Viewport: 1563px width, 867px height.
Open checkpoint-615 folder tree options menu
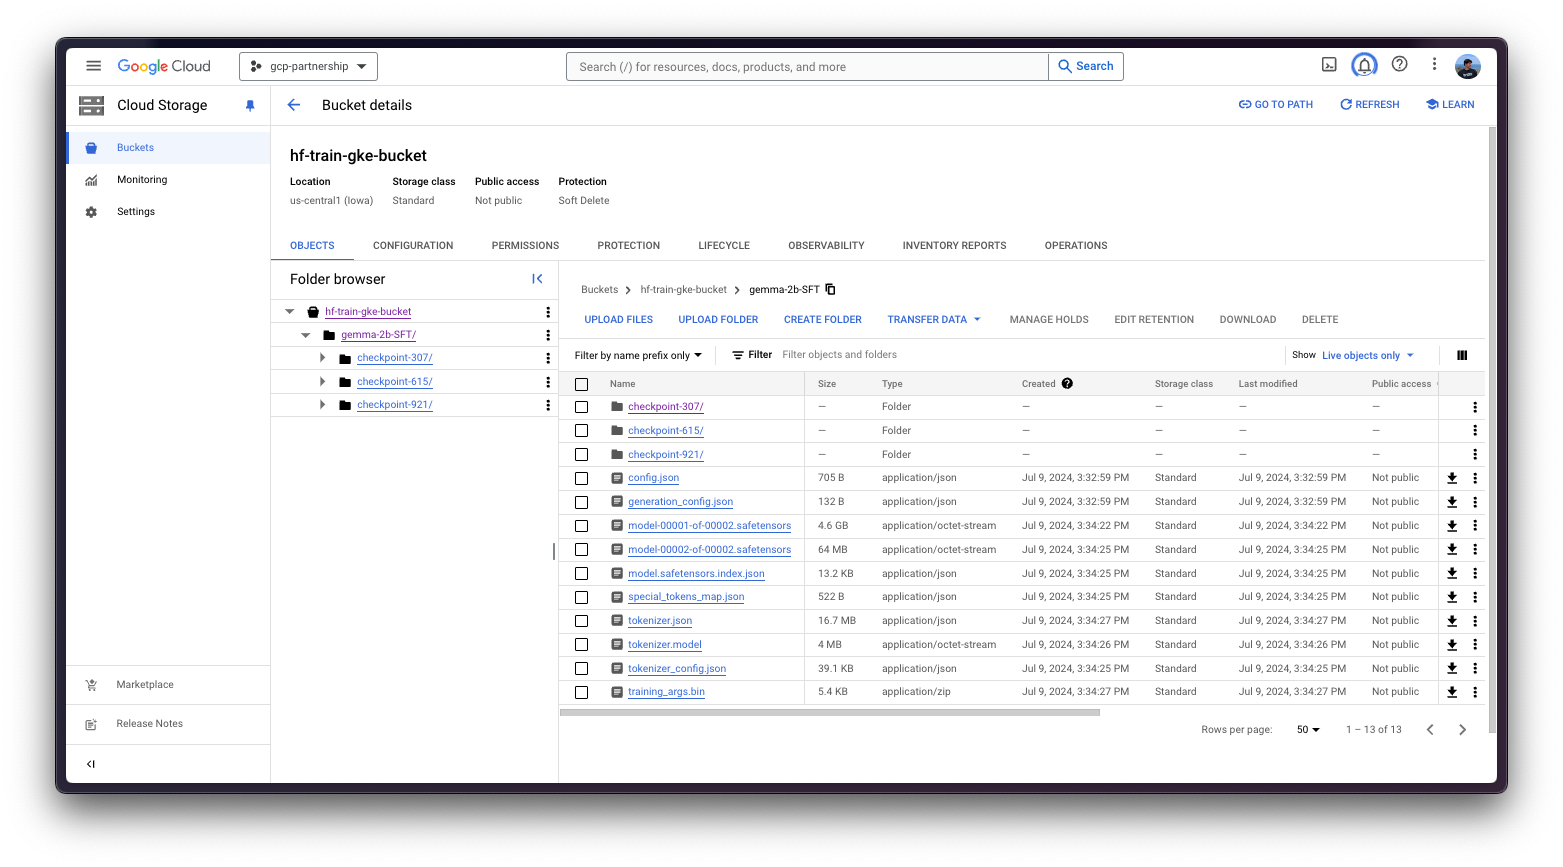tap(548, 382)
